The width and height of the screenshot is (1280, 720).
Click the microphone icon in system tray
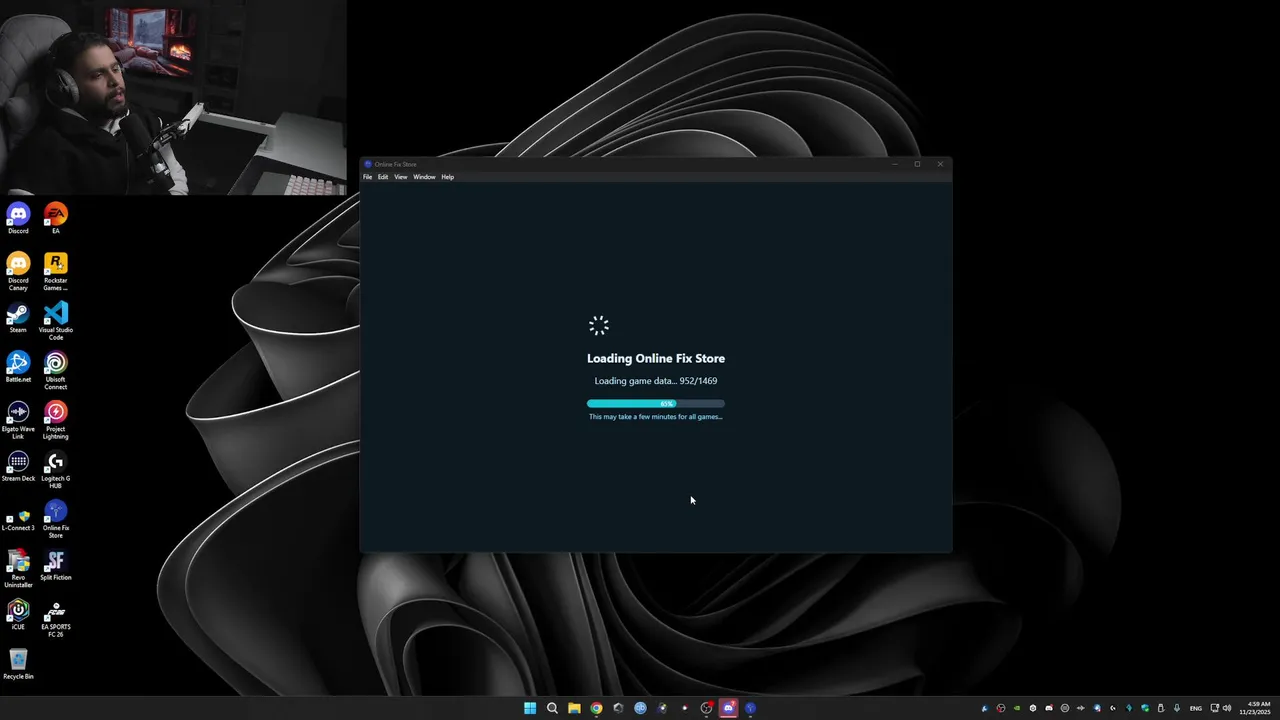pyautogui.click(x=1177, y=708)
